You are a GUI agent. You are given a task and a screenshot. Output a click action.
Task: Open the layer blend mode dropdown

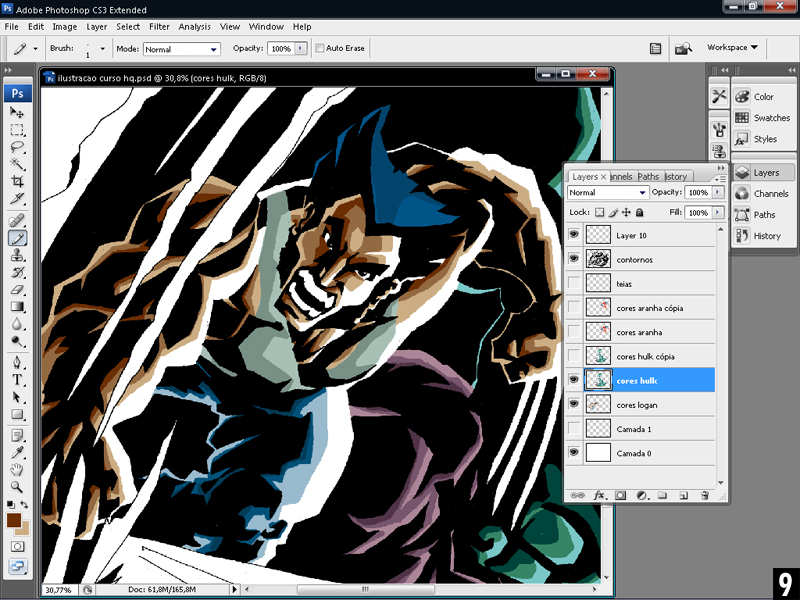(607, 192)
